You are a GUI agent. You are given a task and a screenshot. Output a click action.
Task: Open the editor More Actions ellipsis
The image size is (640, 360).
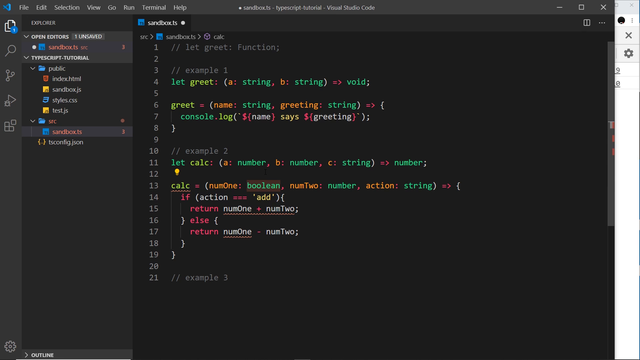602,23
